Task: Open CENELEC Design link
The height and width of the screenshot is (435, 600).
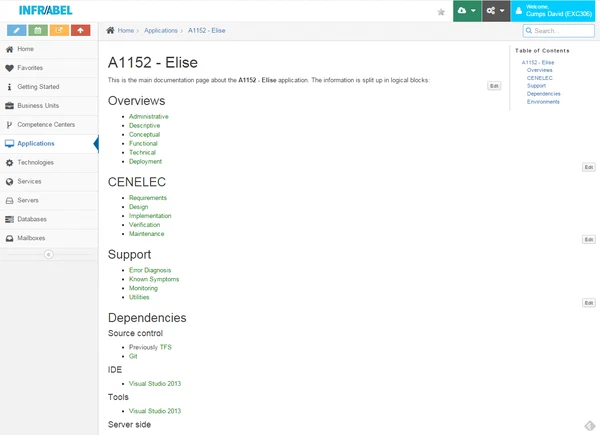Action: (139, 207)
